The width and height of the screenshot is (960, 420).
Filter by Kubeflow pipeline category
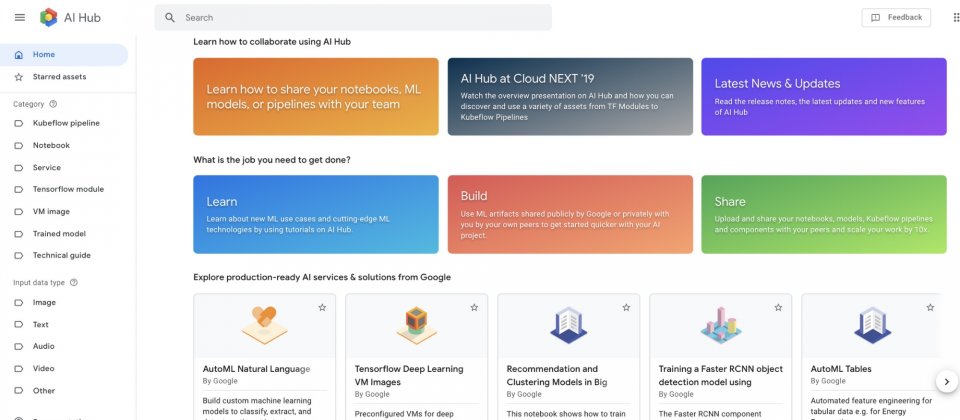64,123
